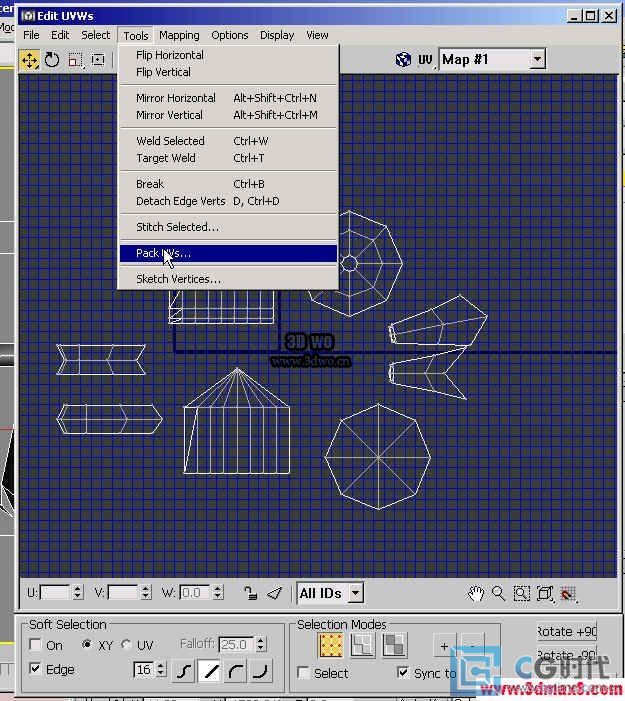Choose Weld Selected menu item
Viewport: 625px width, 701px height.
point(228,141)
